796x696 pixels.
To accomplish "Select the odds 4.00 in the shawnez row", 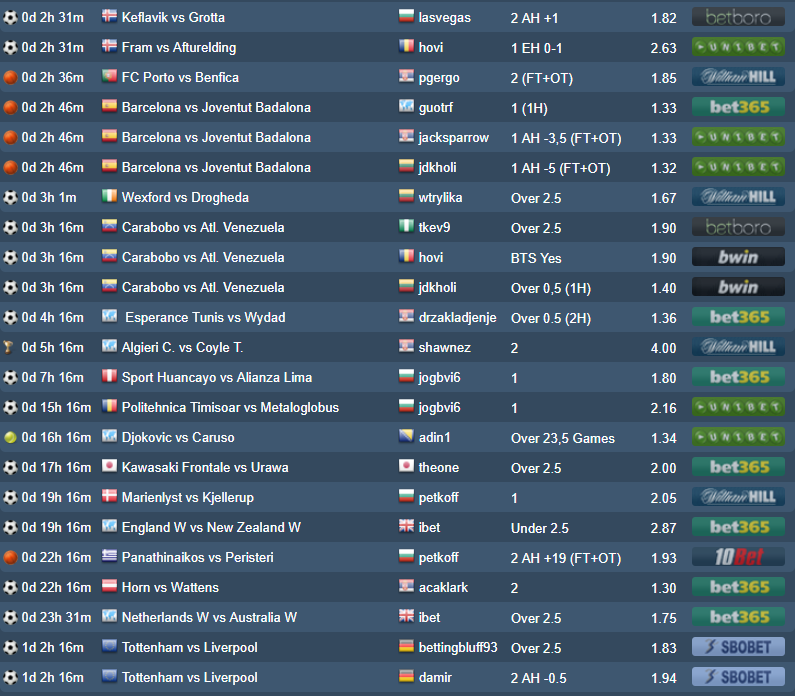I will pyautogui.click(x=664, y=348).
